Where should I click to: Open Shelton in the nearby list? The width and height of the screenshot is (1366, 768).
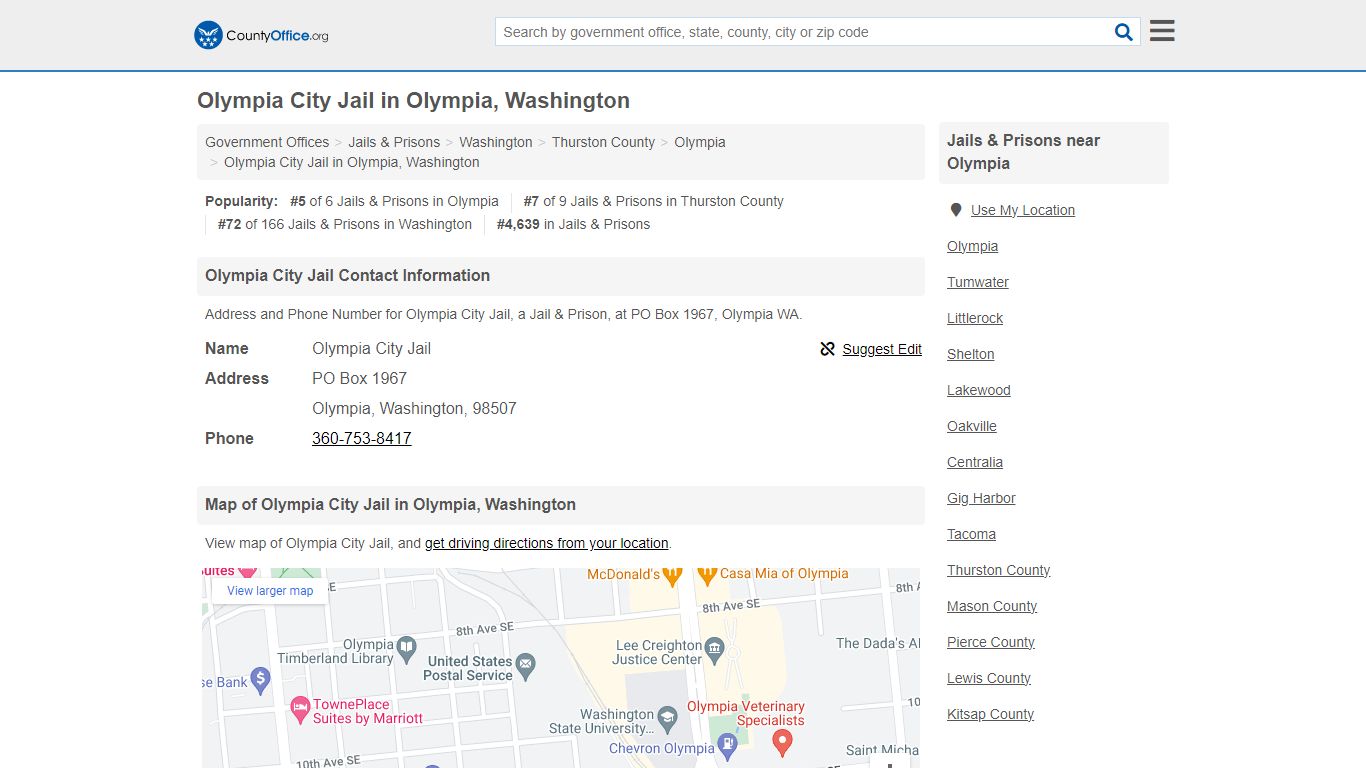pyautogui.click(x=971, y=354)
